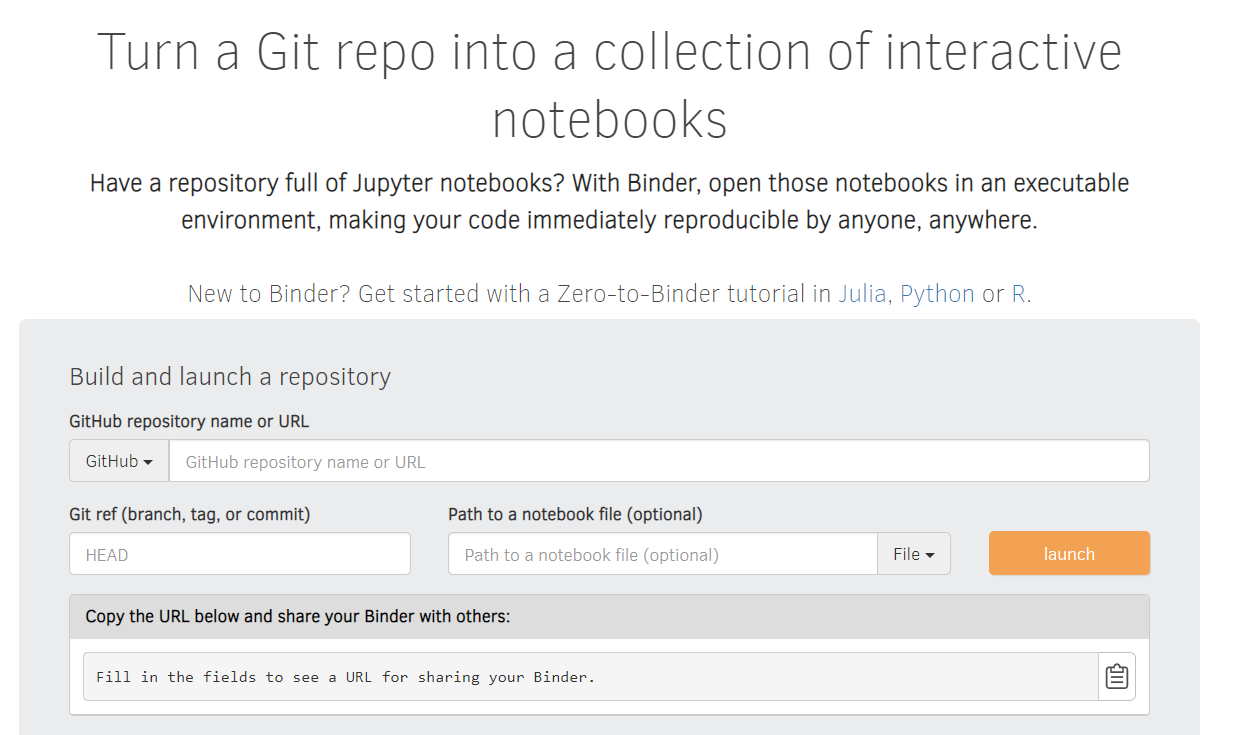The image size is (1249, 735).
Task: Click the 'Zero-to-Binder tutorial' text
Action: (680, 294)
